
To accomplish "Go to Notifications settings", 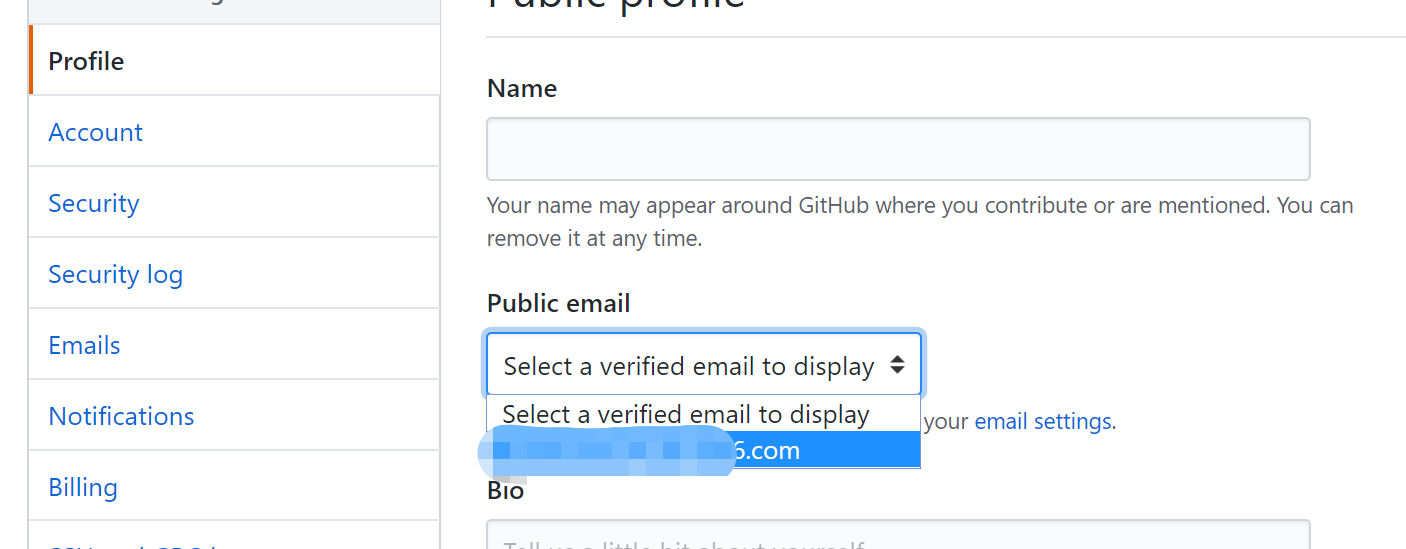I will (122, 416).
